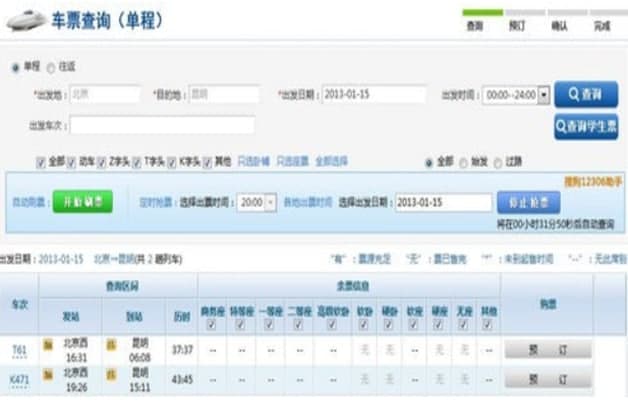Toggle the 动车 checkbox
Image resolution: width=628 pixels, height=403 pixels.
71,162
